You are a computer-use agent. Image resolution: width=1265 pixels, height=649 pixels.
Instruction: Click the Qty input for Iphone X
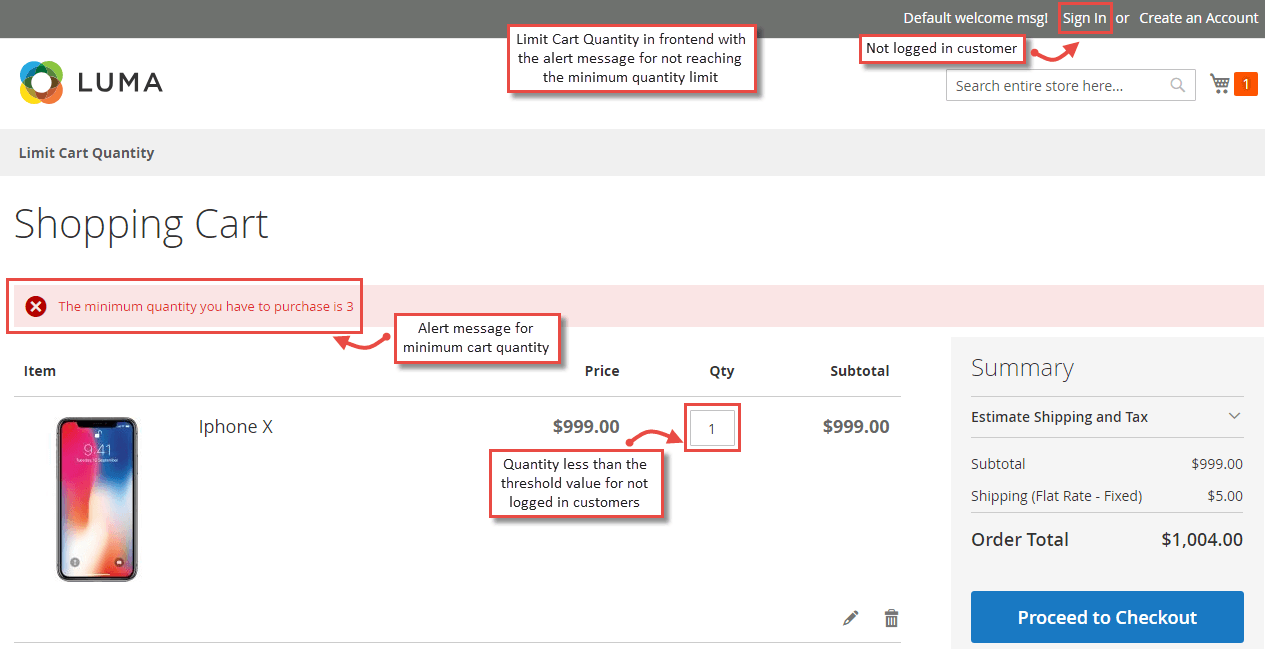[712, 428]
